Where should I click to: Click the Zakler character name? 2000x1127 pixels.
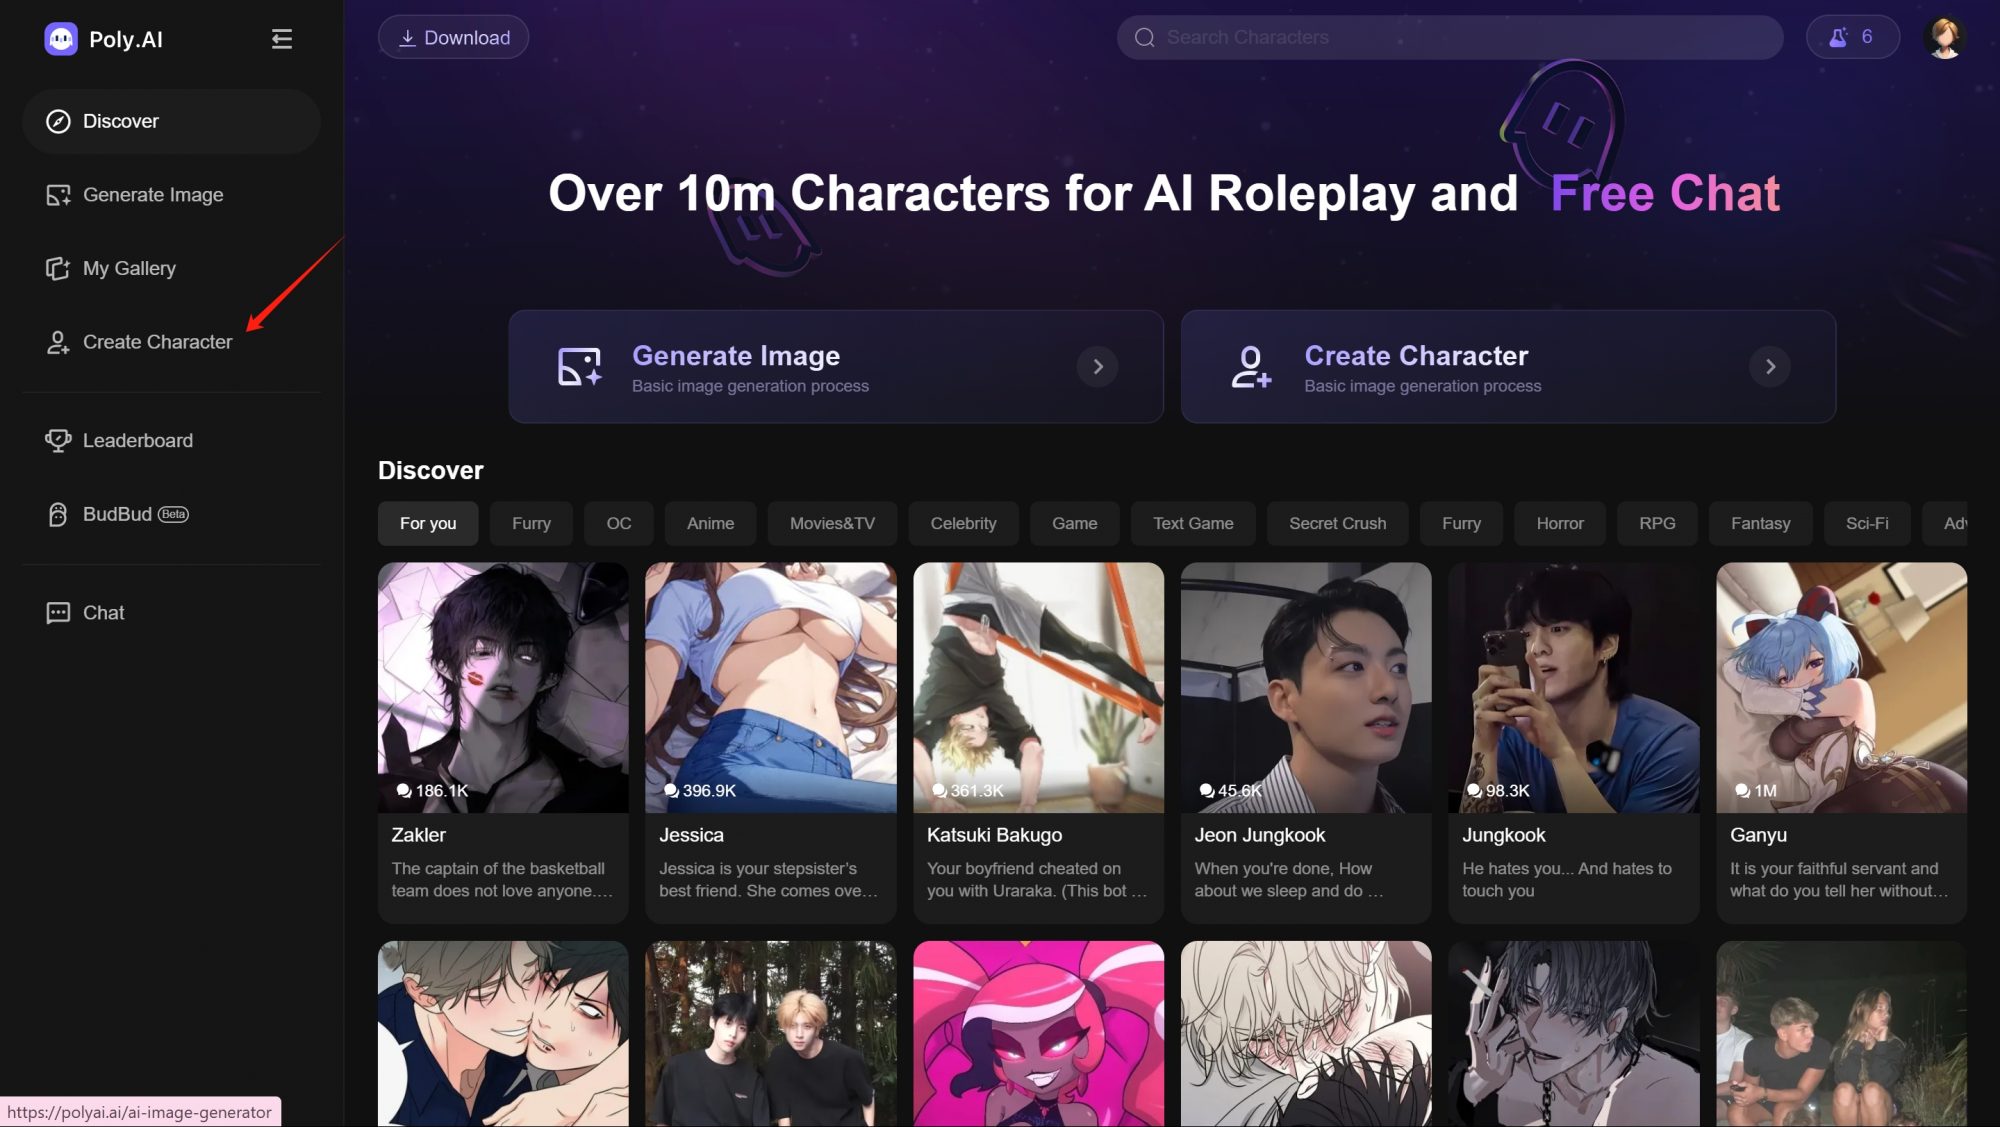[x=418, y=835]
